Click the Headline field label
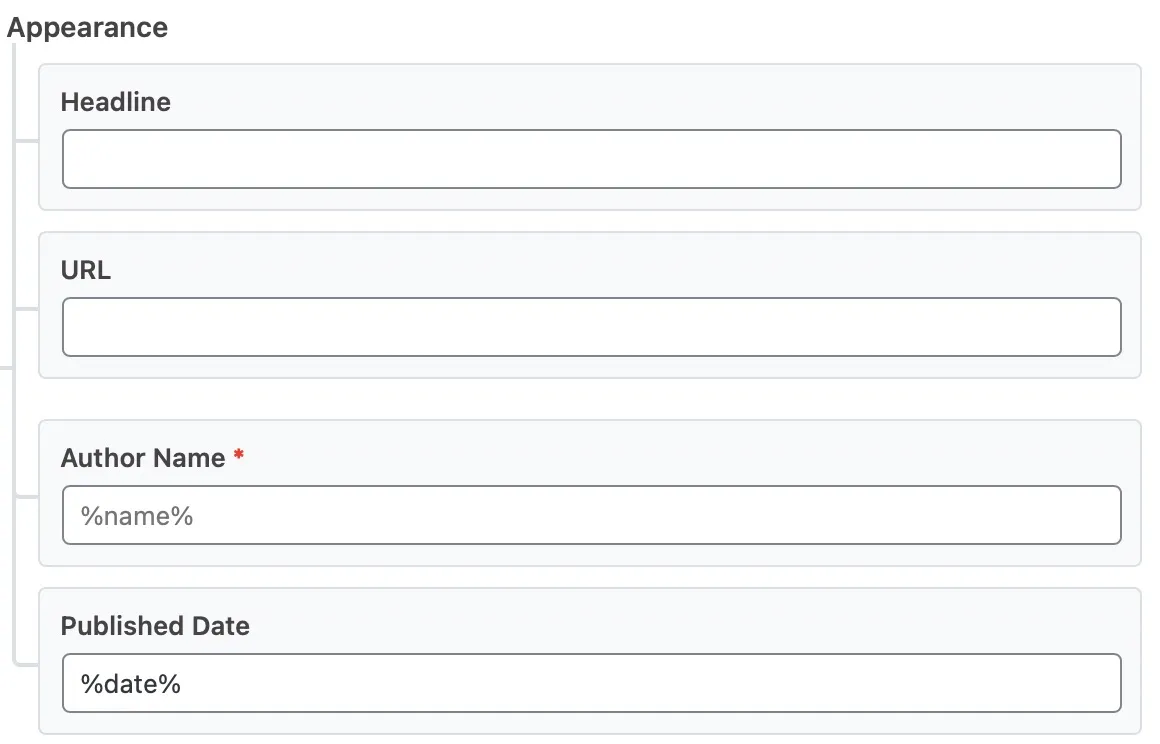Viewport: 1160px width, 744px height. tap(116, 102)
